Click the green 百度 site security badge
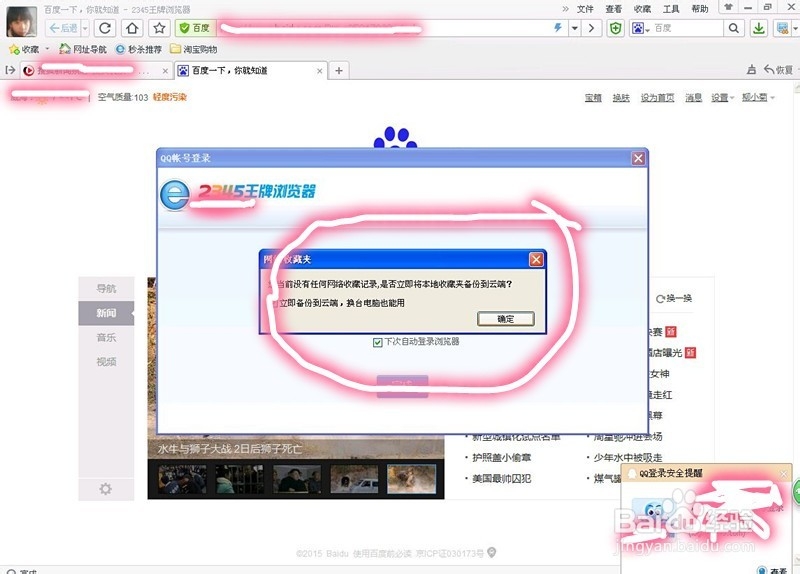The width and height of the screenshot is (800, 574). tap(195, 28)
